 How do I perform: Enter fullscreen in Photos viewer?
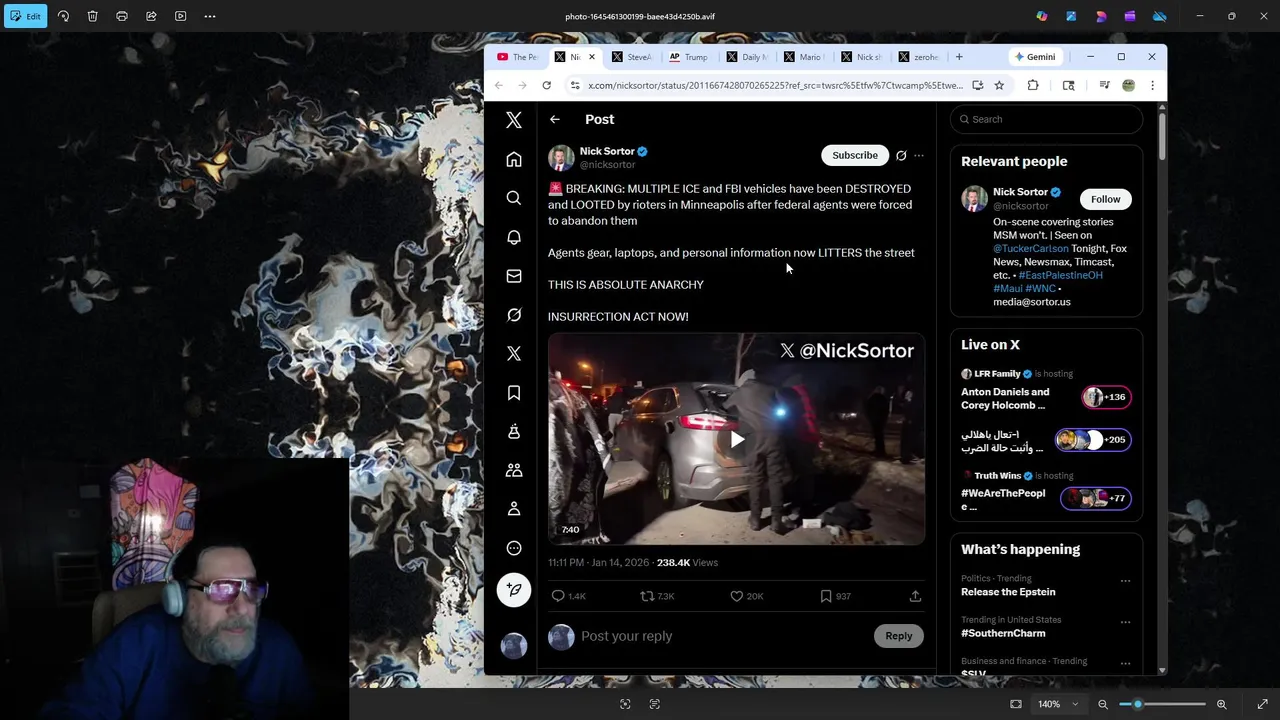[1262, 704]
